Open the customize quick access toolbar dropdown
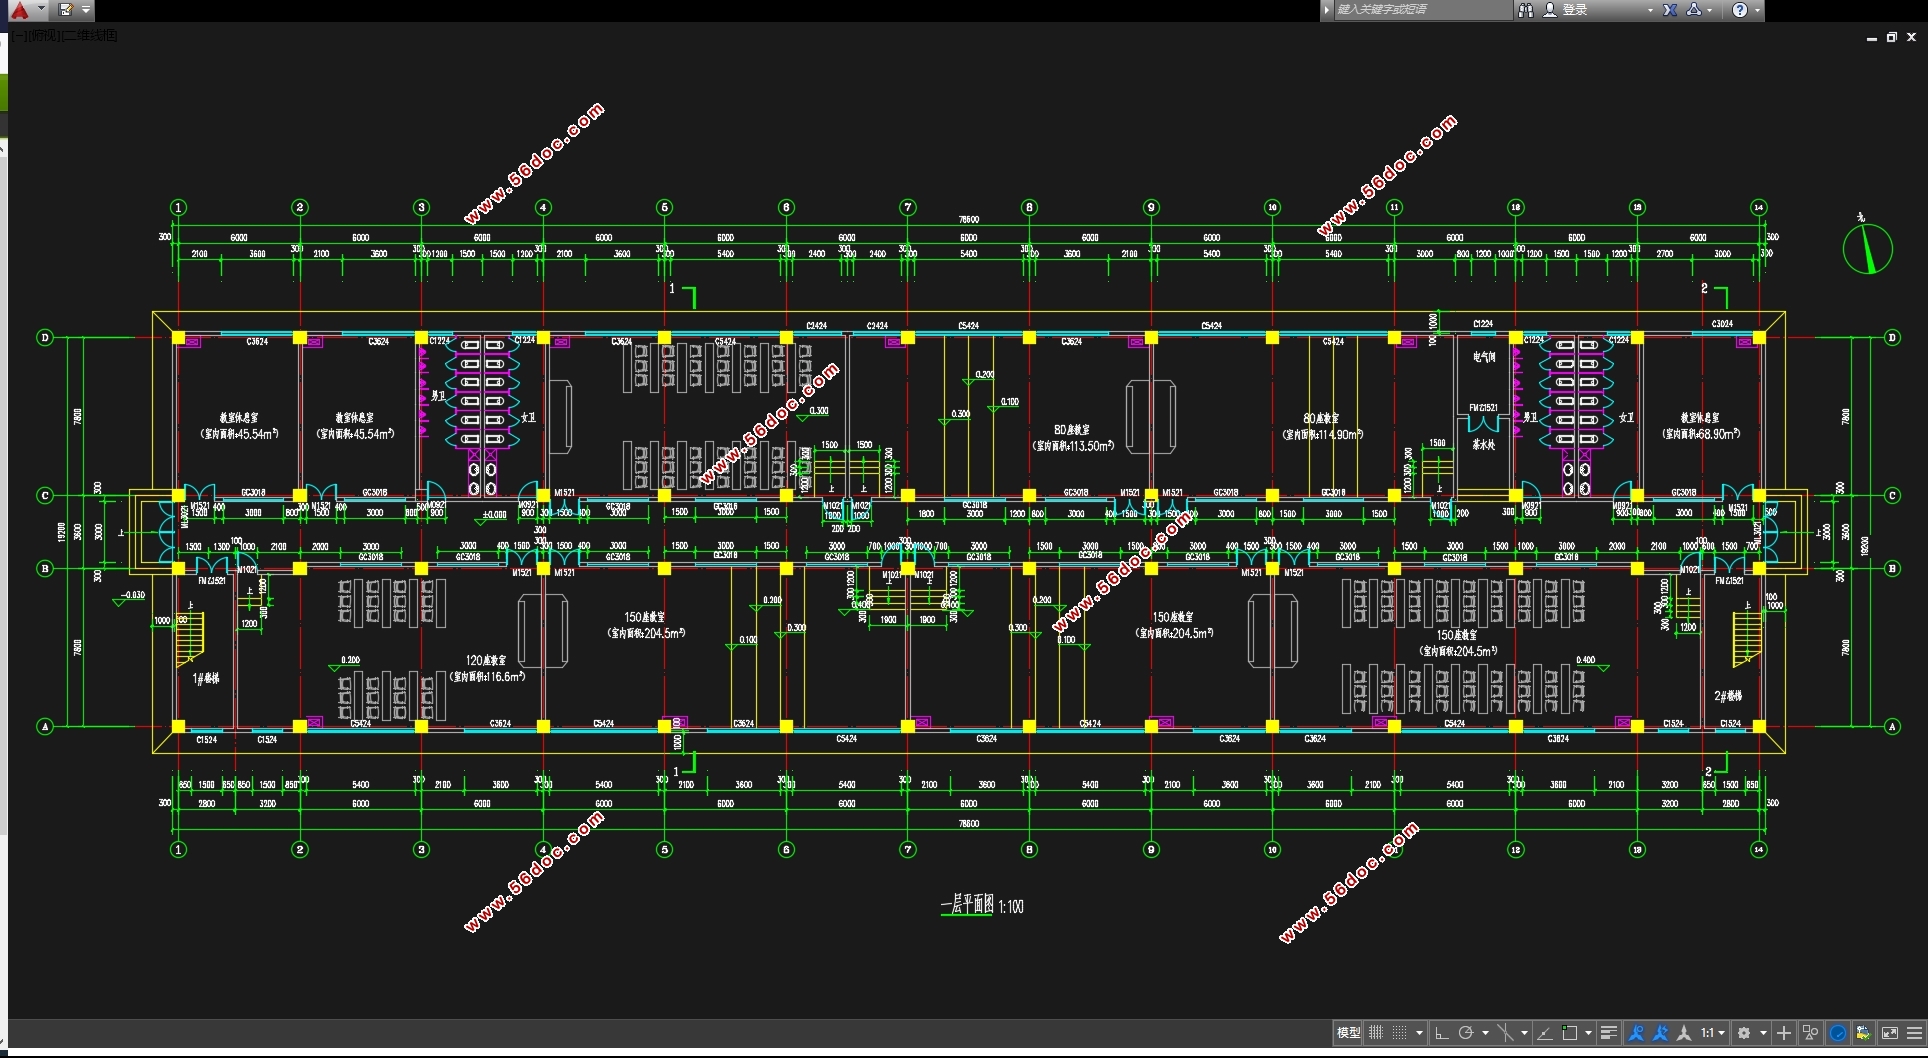This screenshot has height=1058, width=1928. (x=86, y=10)
